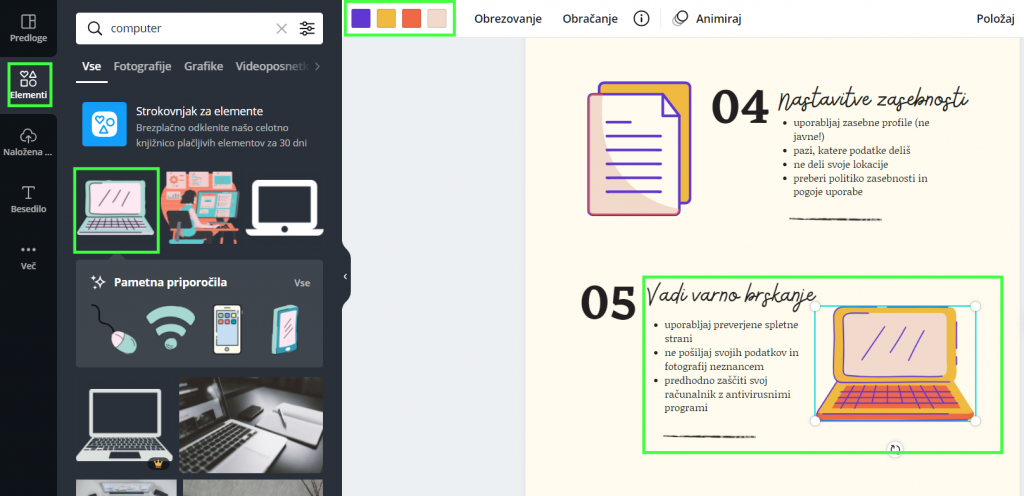Click the Strokovnjak za elemente icon
The height and width of the screenshot is (496, 1024).
tap(104, 124)
